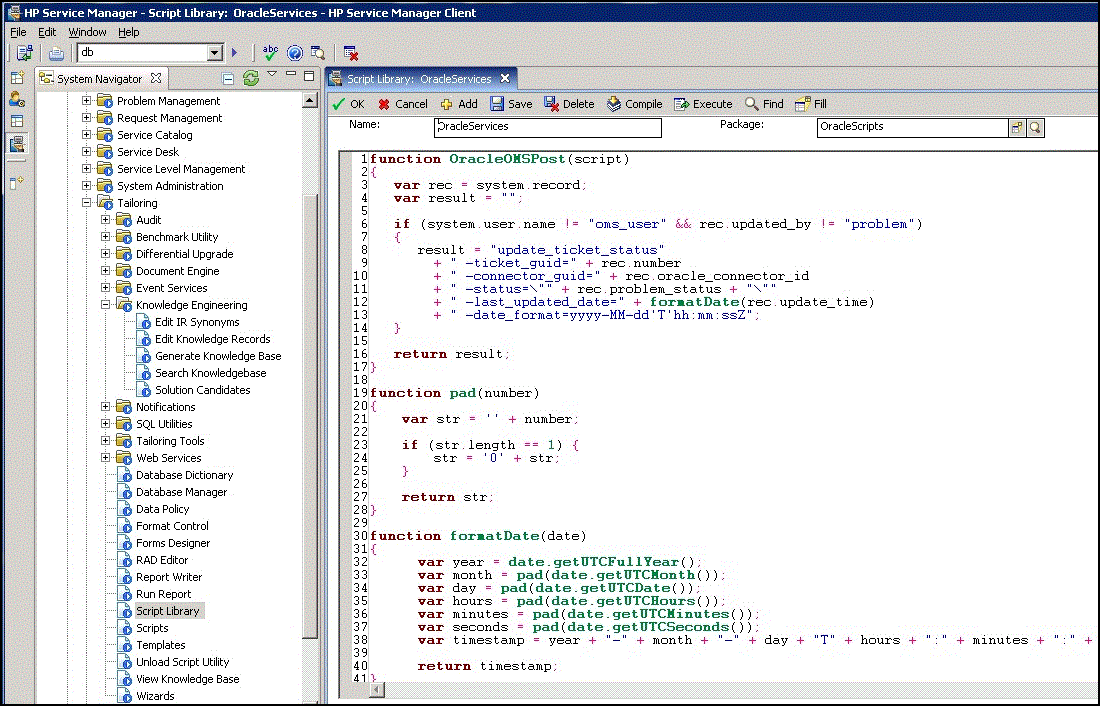Run the command with the arrow icon
Image resolution: width=1100 pixels, height=706 pixels.
coord(235,53)
